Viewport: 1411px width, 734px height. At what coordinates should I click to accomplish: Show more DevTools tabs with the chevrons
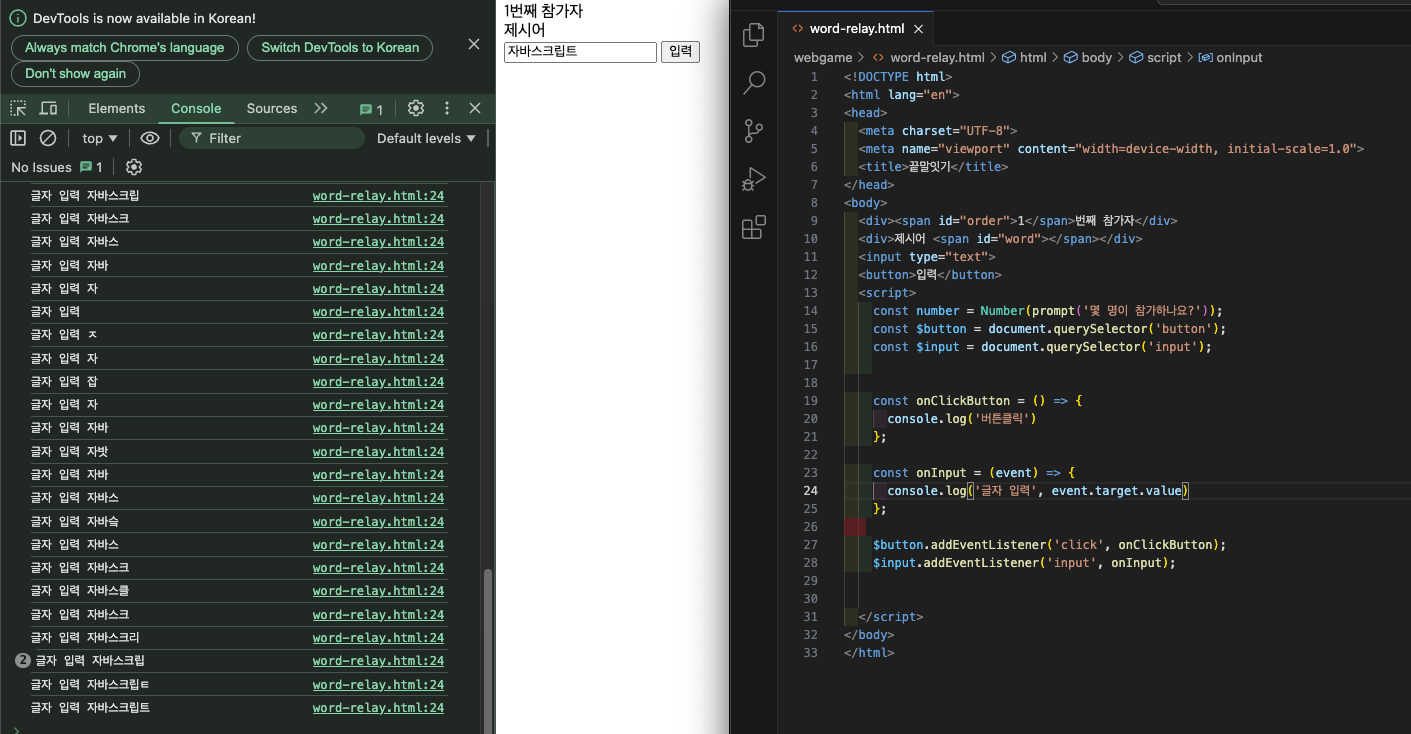tap(321, 108)
